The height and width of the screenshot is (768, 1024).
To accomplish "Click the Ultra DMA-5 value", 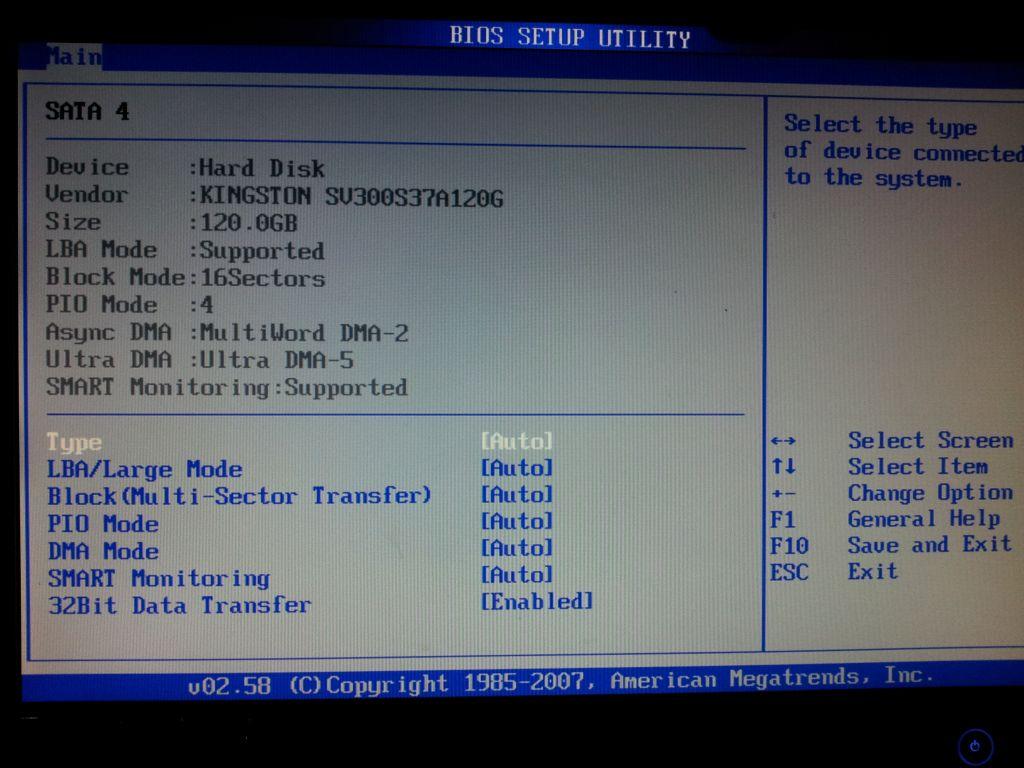I will pyautogui.click(x=276, y=360).
